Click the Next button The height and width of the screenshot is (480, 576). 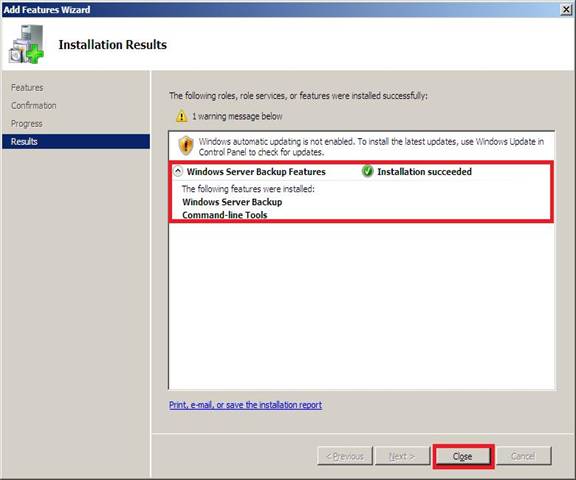402,456
